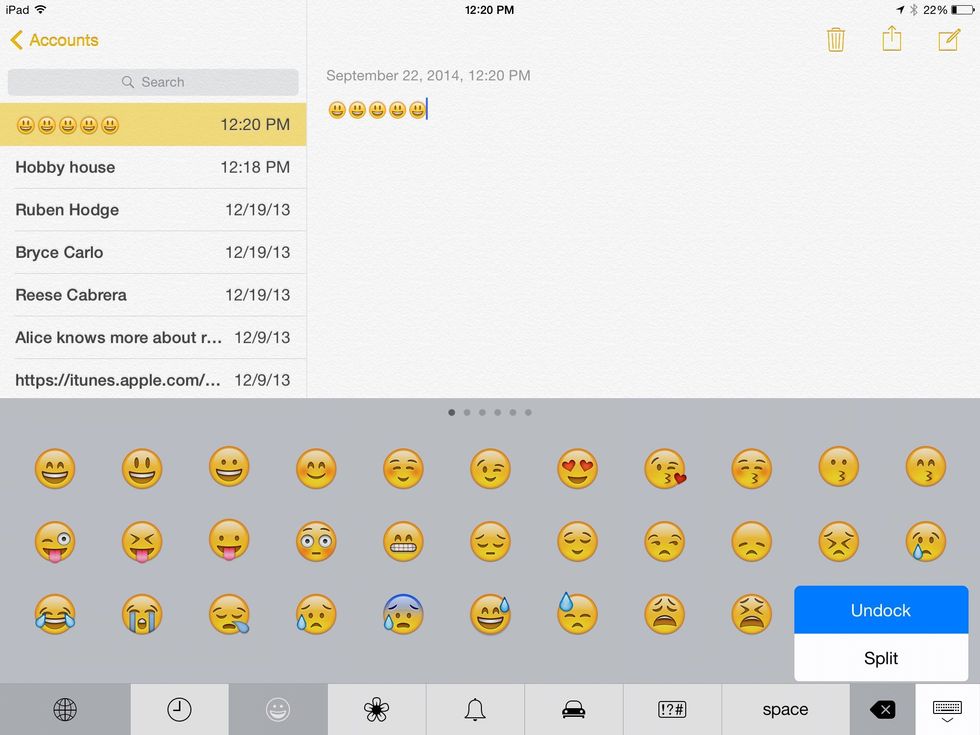Viewport: 980px width, 735px height.
Task: Open recently used emoji tab
Action: tap(179, 710)
